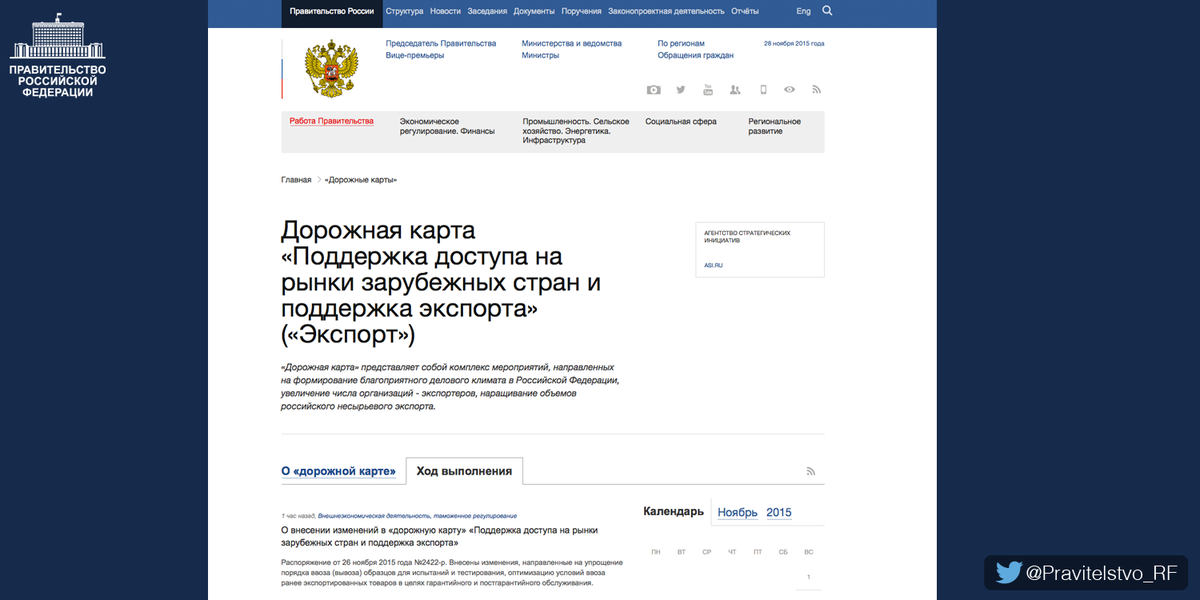The image size is (1200, 600).
Task: Switch the site language with Eng
Action: tap(804, 11)
